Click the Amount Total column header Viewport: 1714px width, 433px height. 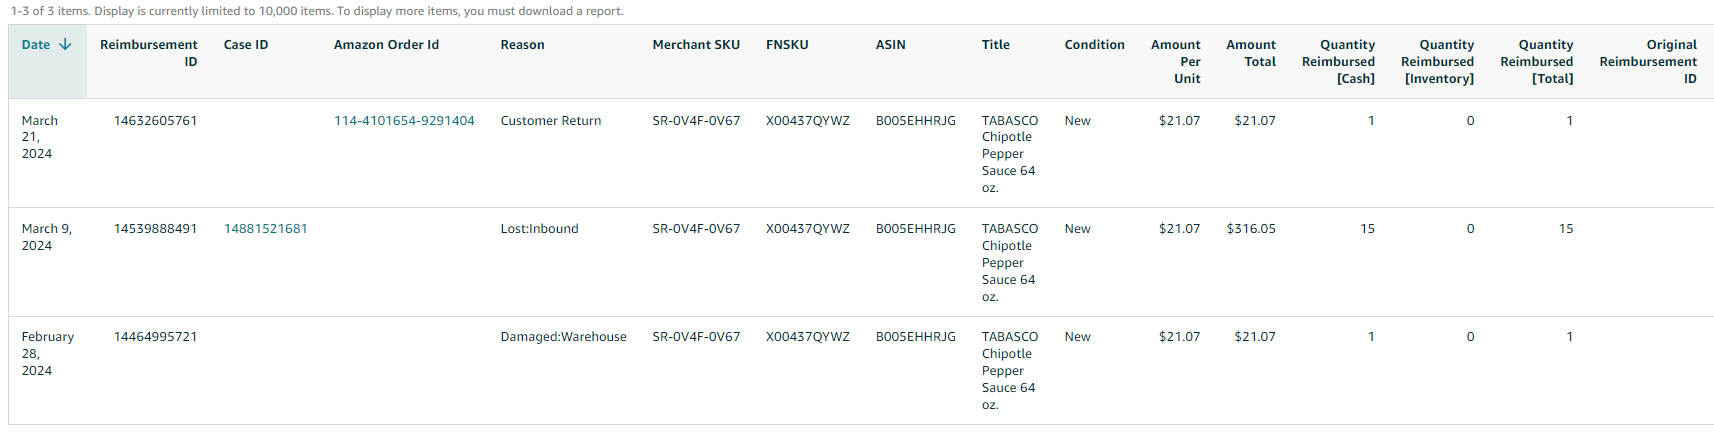click(1251, 53)
